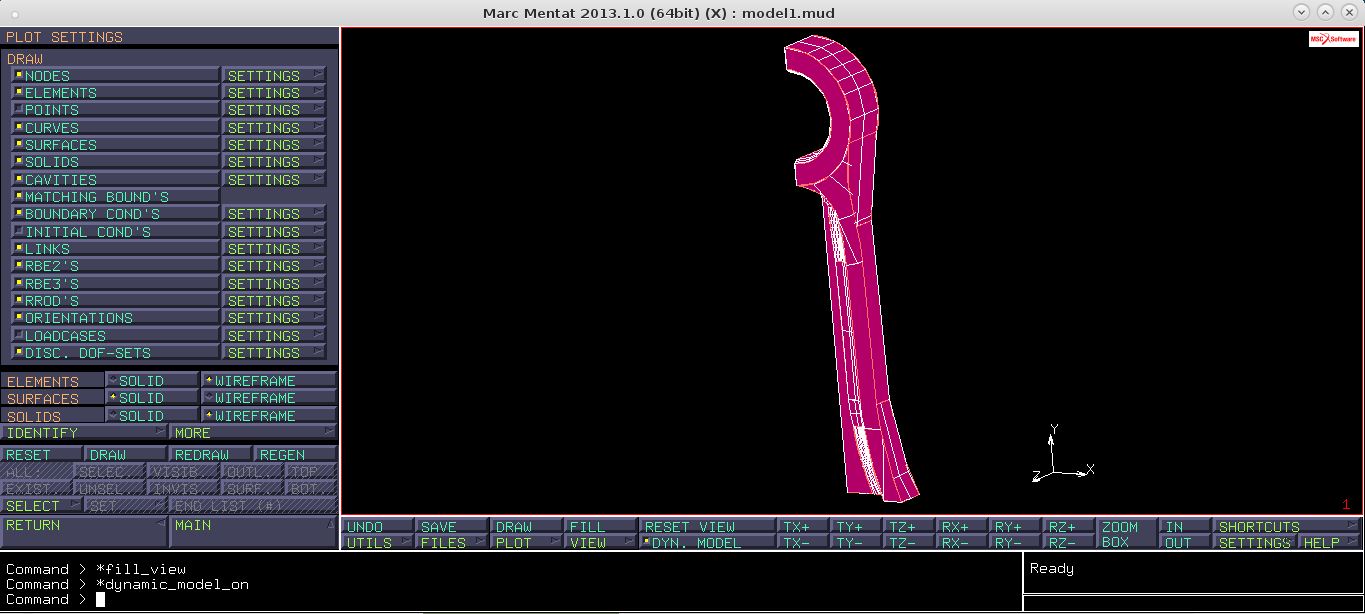The image size is (1365, 614).
Task: Open the UTILS menu
Action: (x=378, y=542)
